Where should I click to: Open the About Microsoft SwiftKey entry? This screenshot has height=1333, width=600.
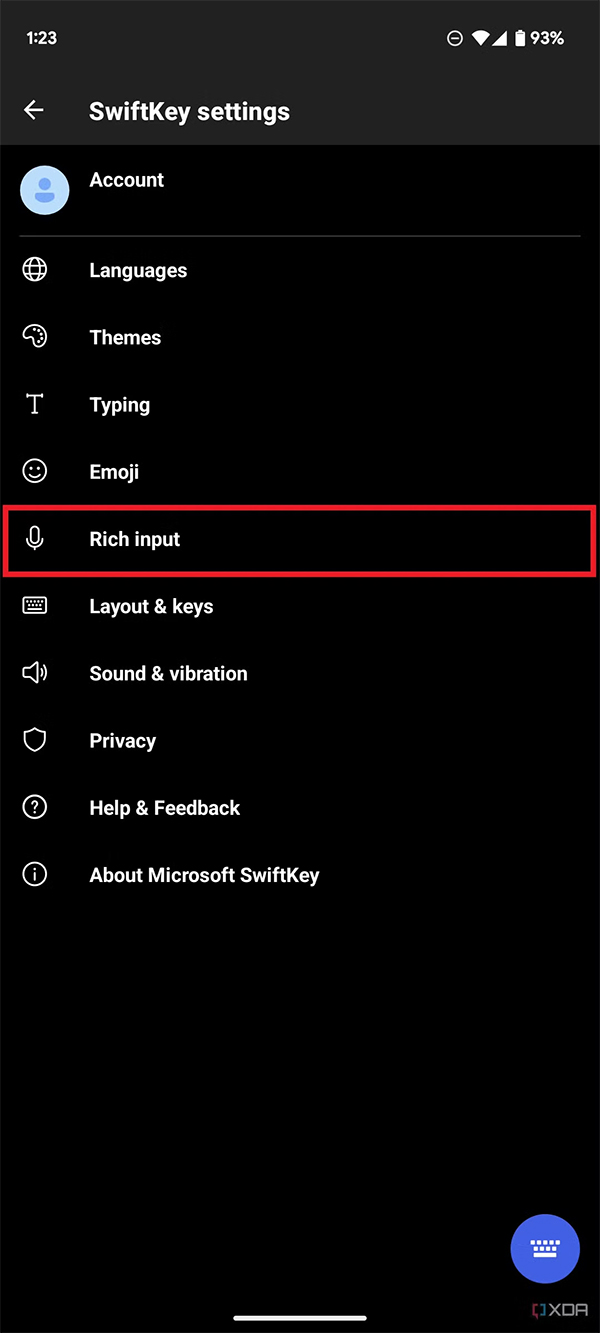[x=204, y=874]
